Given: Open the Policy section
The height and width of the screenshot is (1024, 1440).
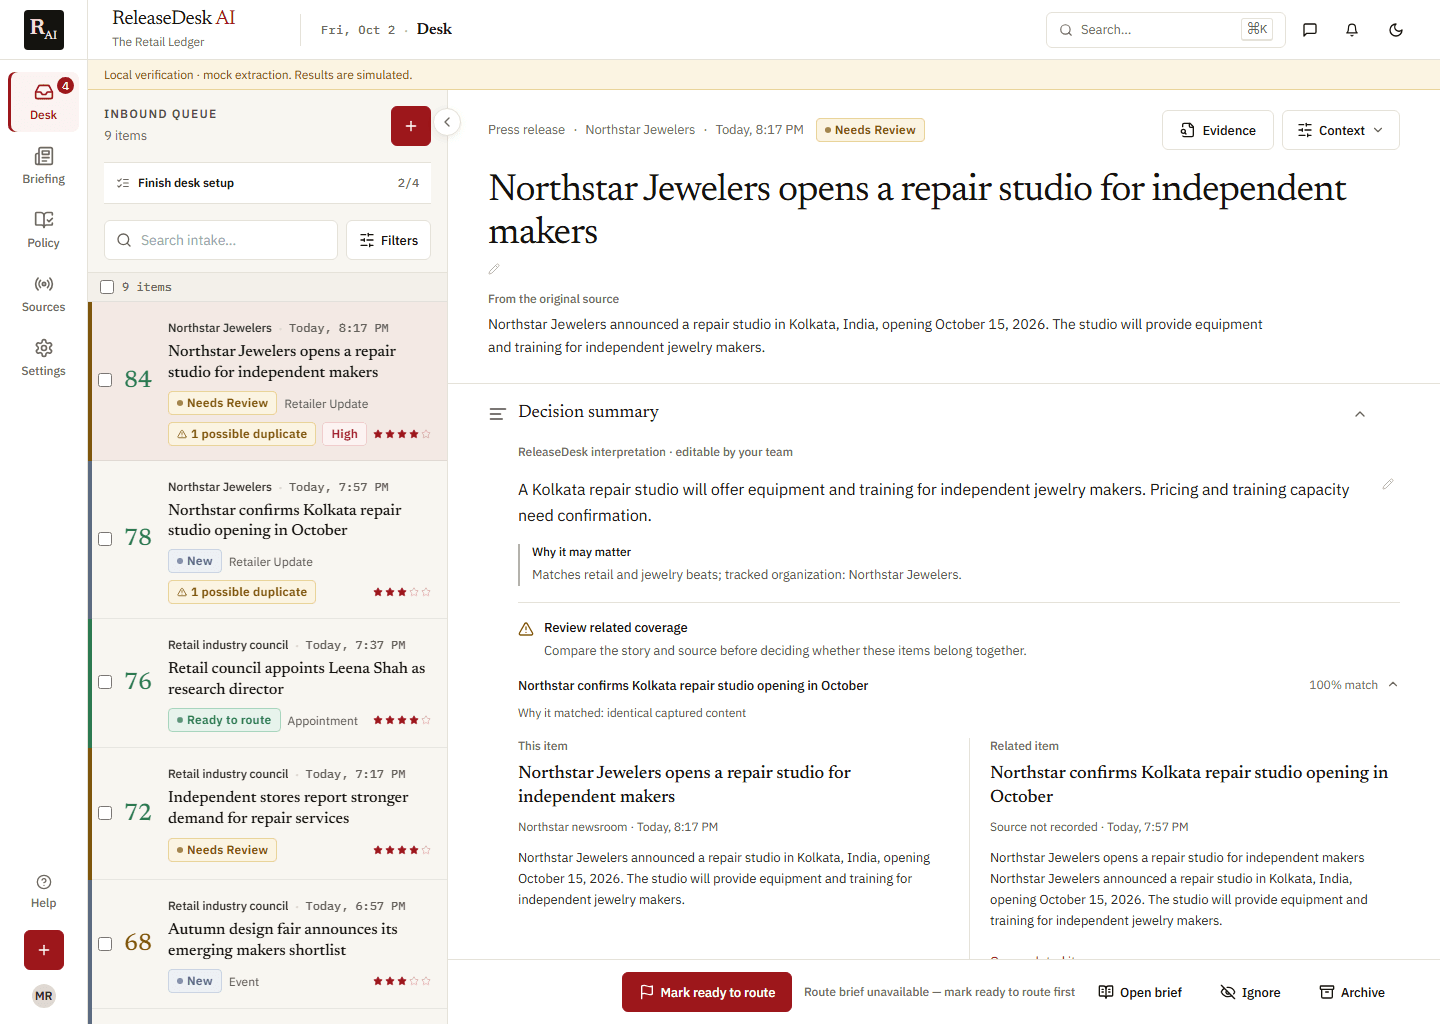Looking at the screenshot, I should click(x=43, y=230).
